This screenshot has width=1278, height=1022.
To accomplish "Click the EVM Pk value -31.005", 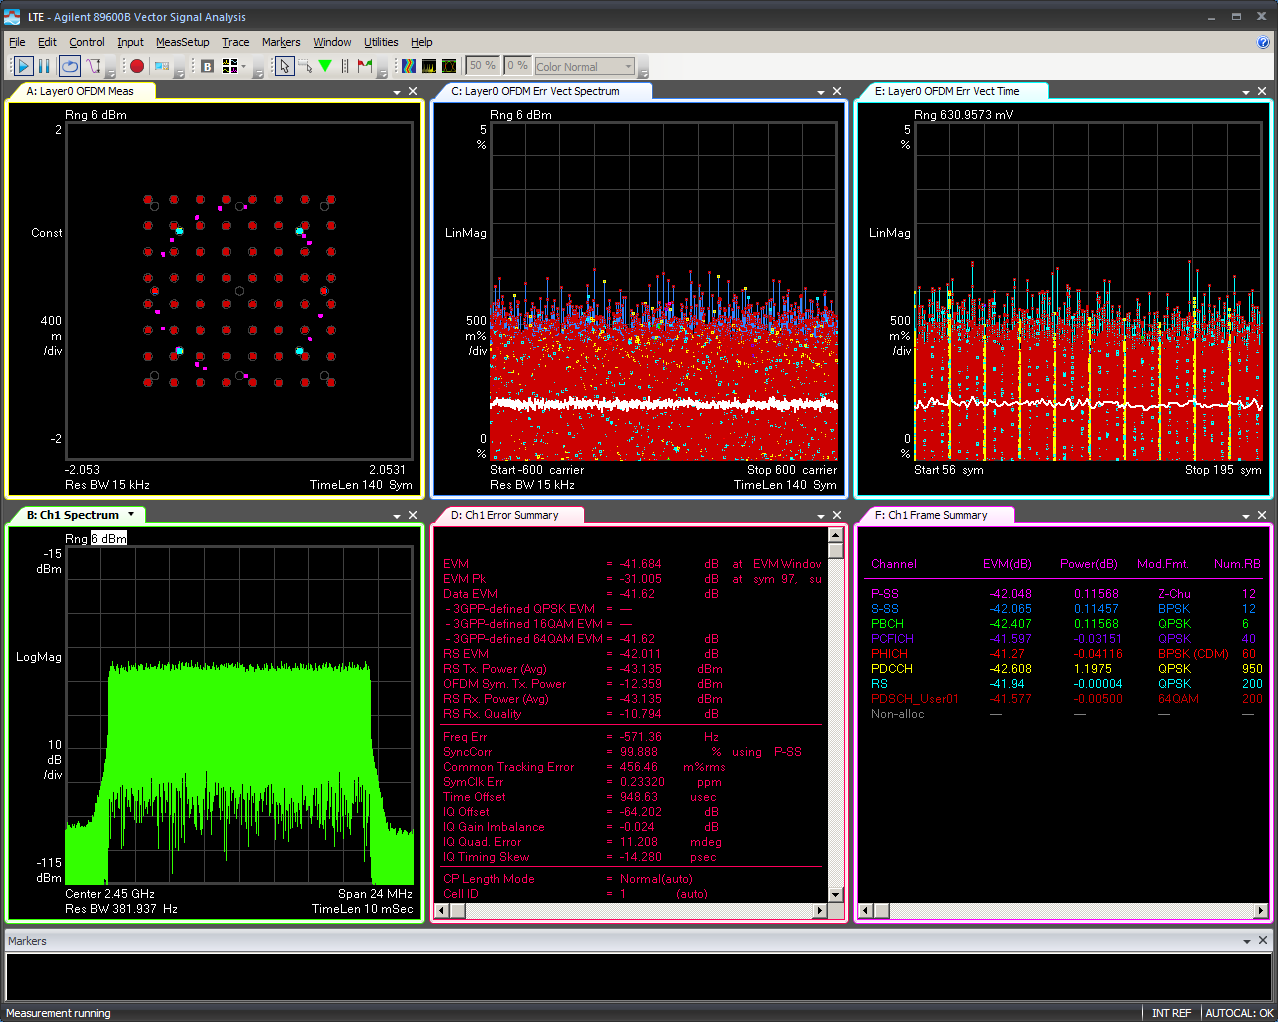I will click(640, 579).
